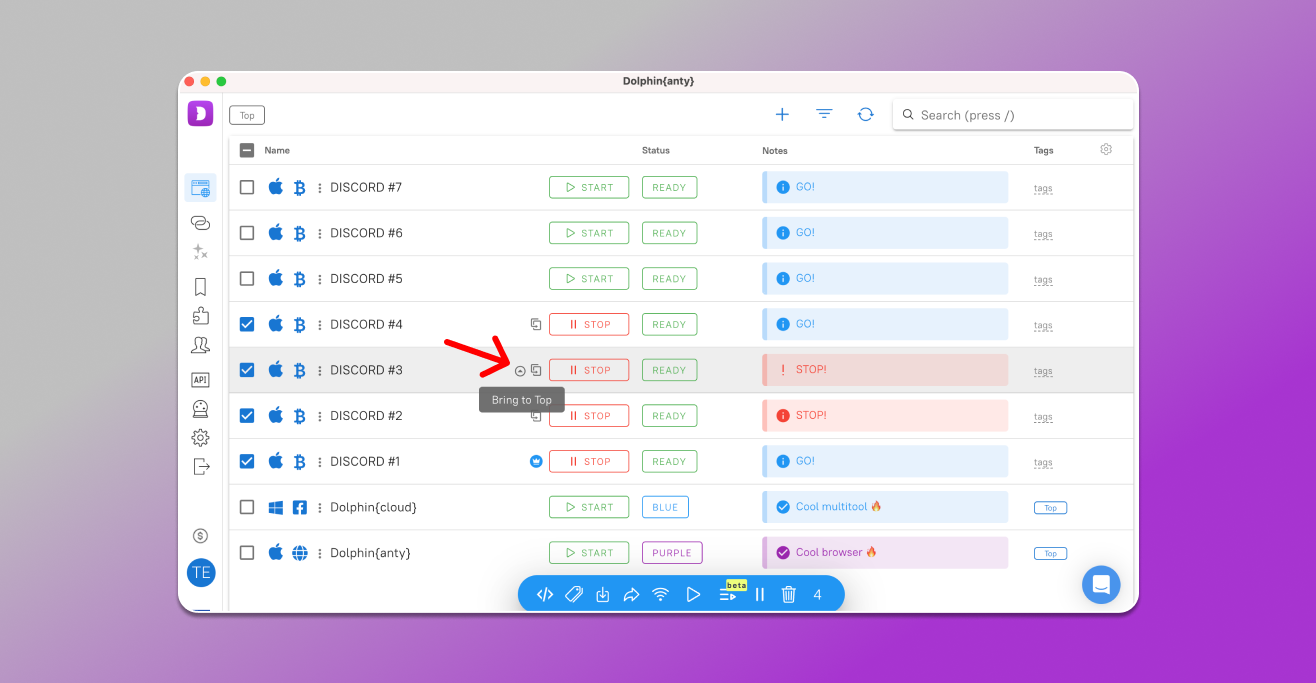
Task: Uncheck the DISCORD #3 checkbox
Action: 247,370
